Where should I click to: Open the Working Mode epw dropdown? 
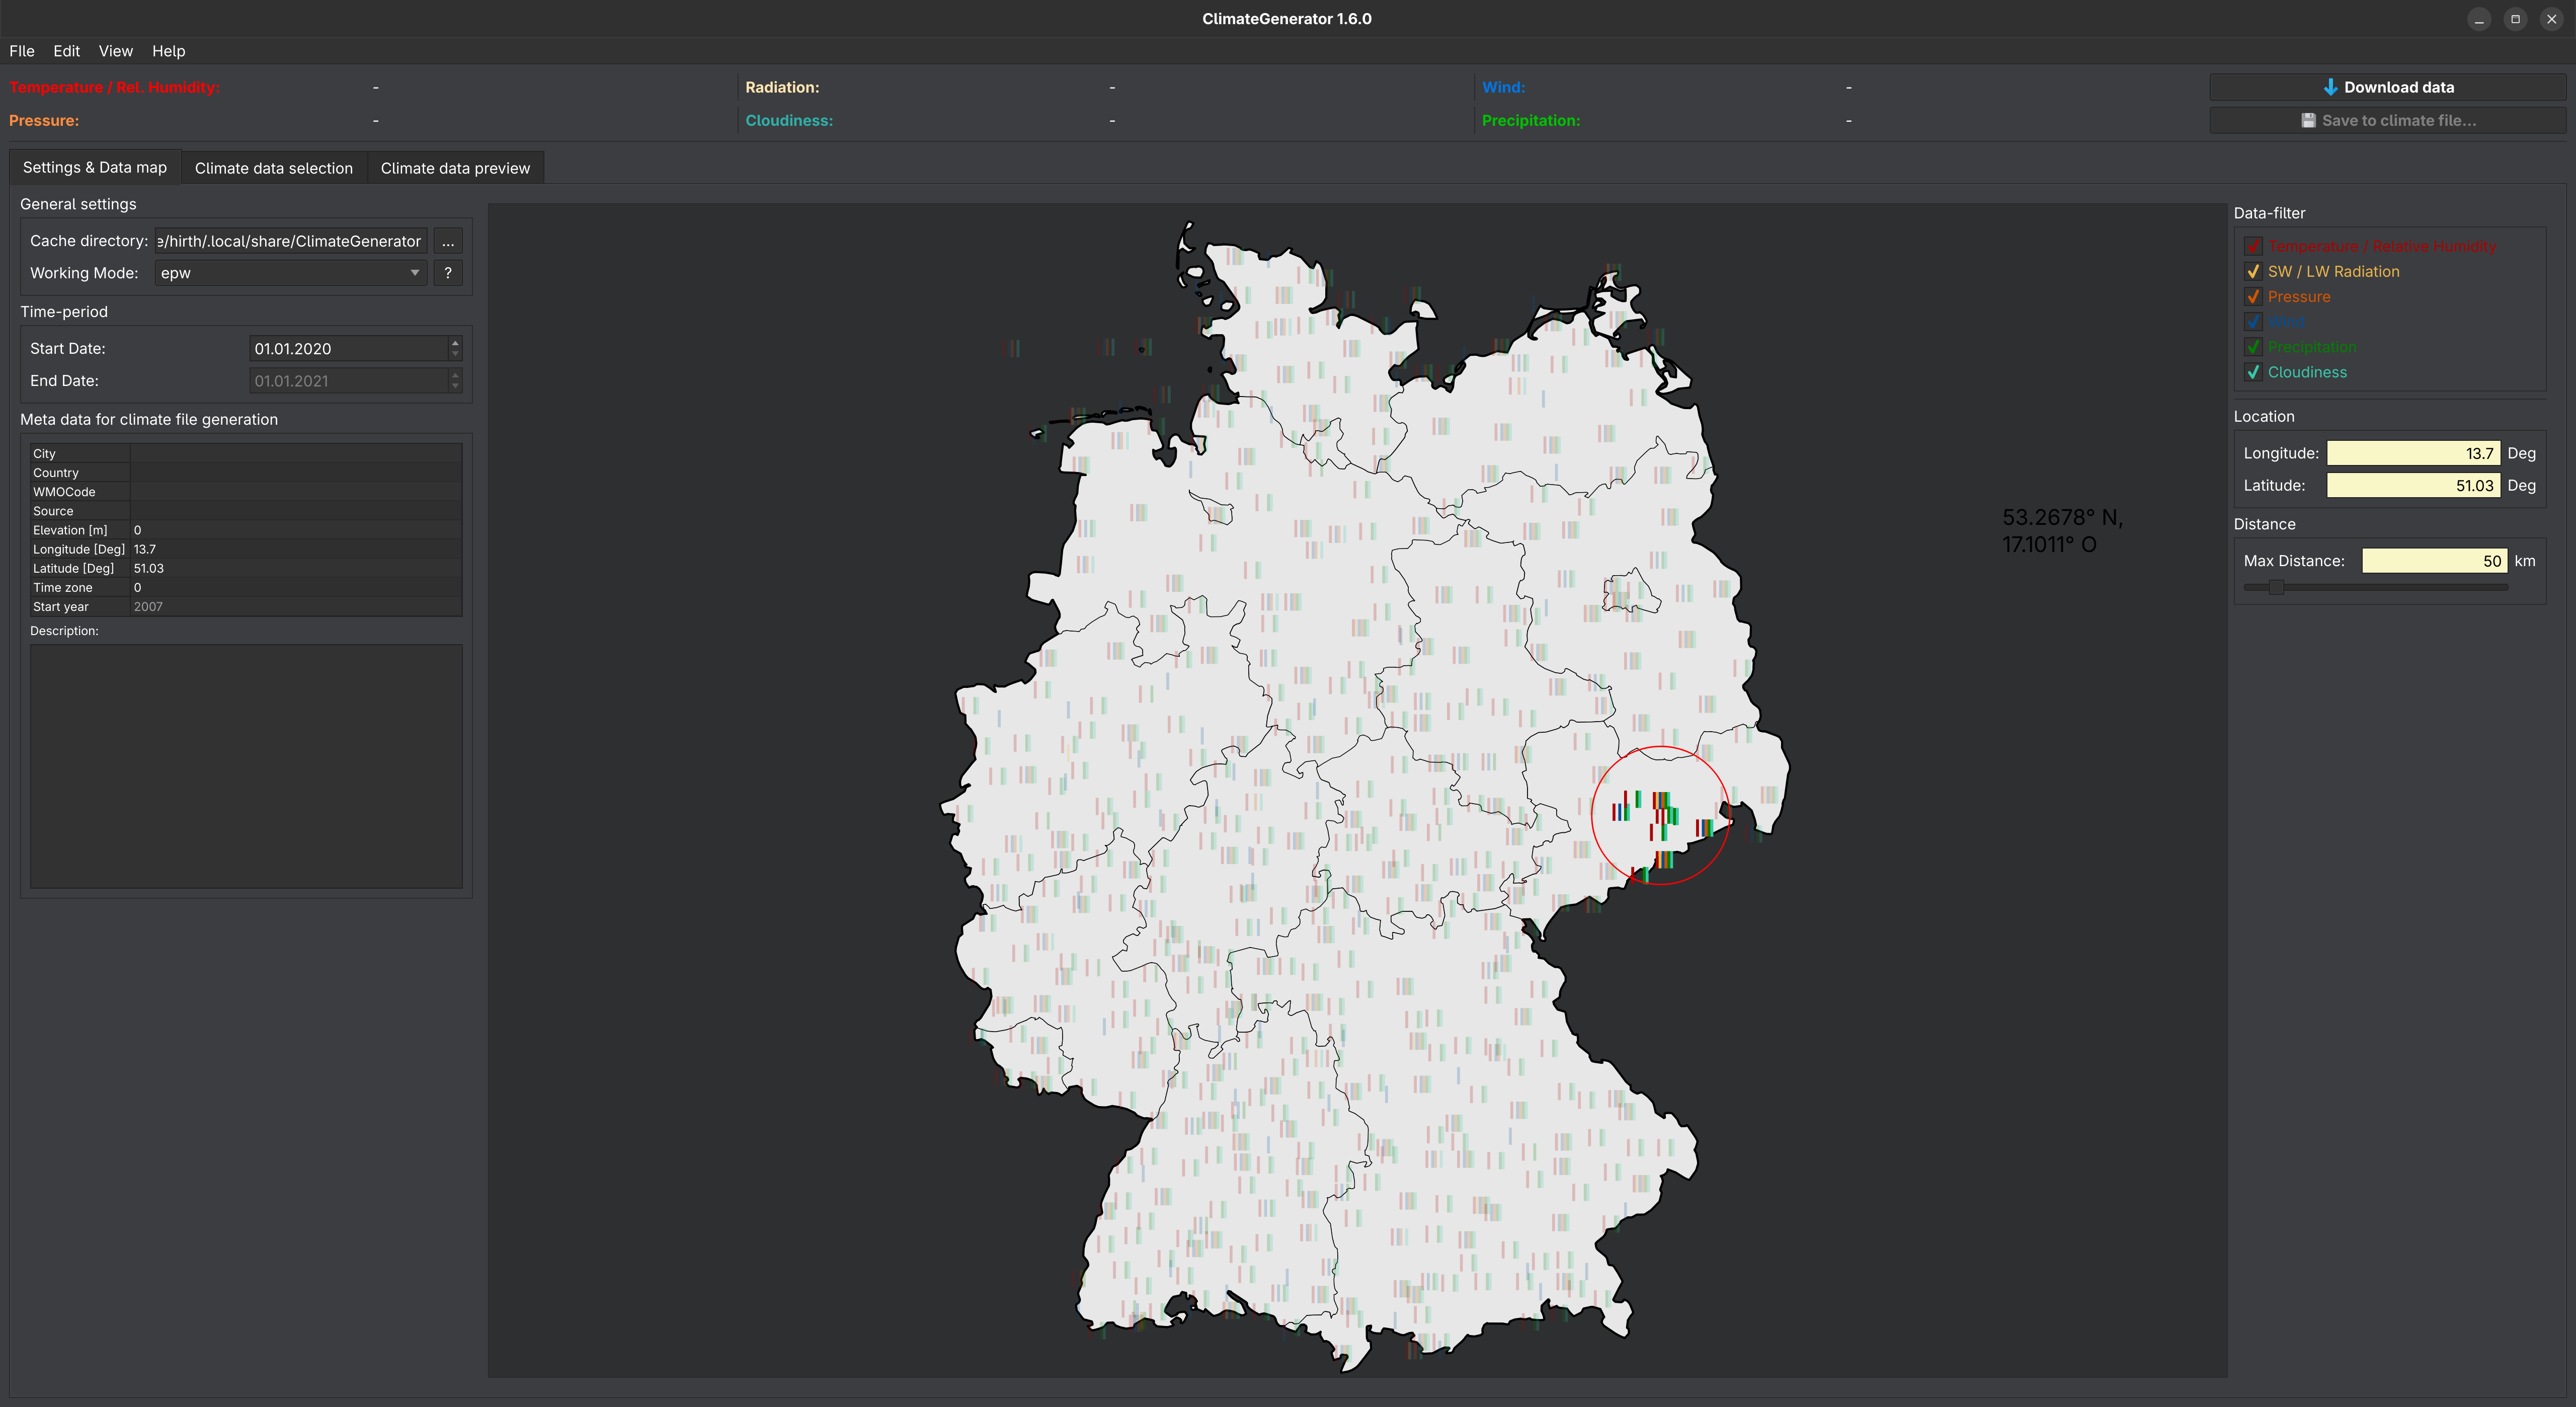(x=290, y=273)
